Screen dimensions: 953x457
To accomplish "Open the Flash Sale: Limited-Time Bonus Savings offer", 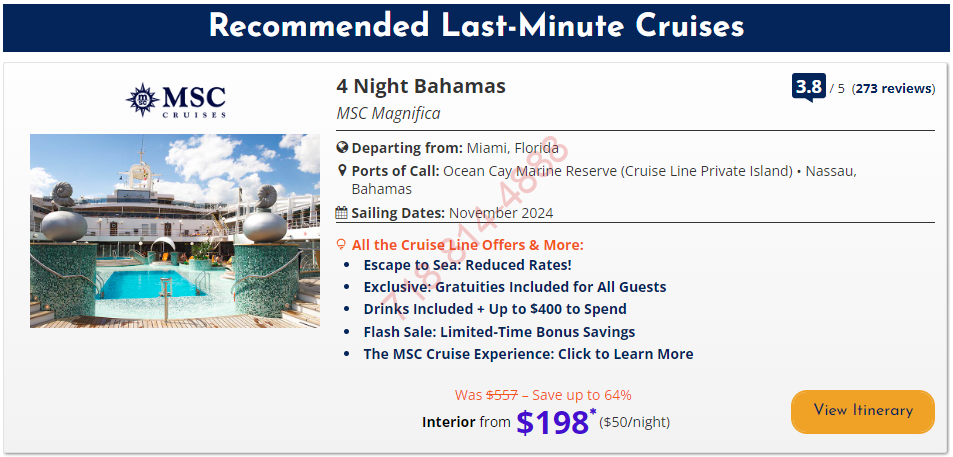I will click(x=499, y=331).
